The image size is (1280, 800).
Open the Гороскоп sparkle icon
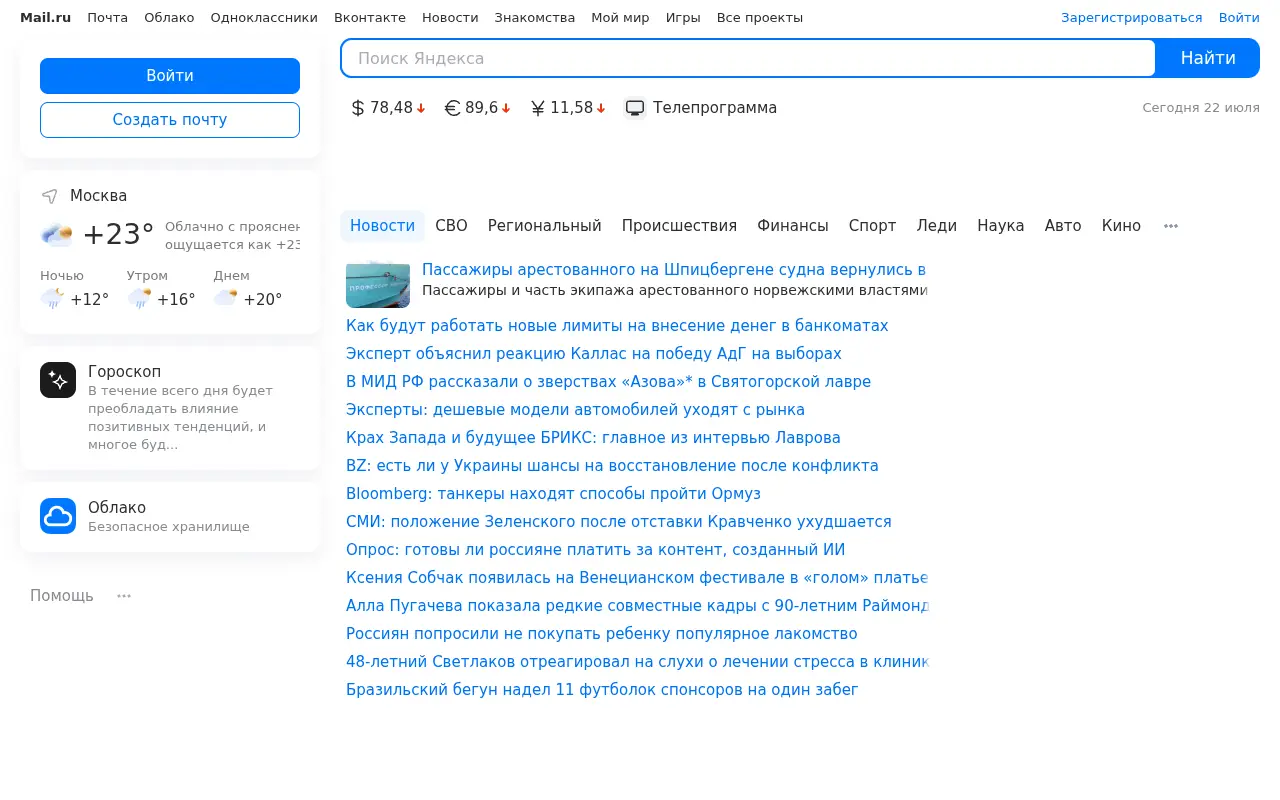click(58, 380)
